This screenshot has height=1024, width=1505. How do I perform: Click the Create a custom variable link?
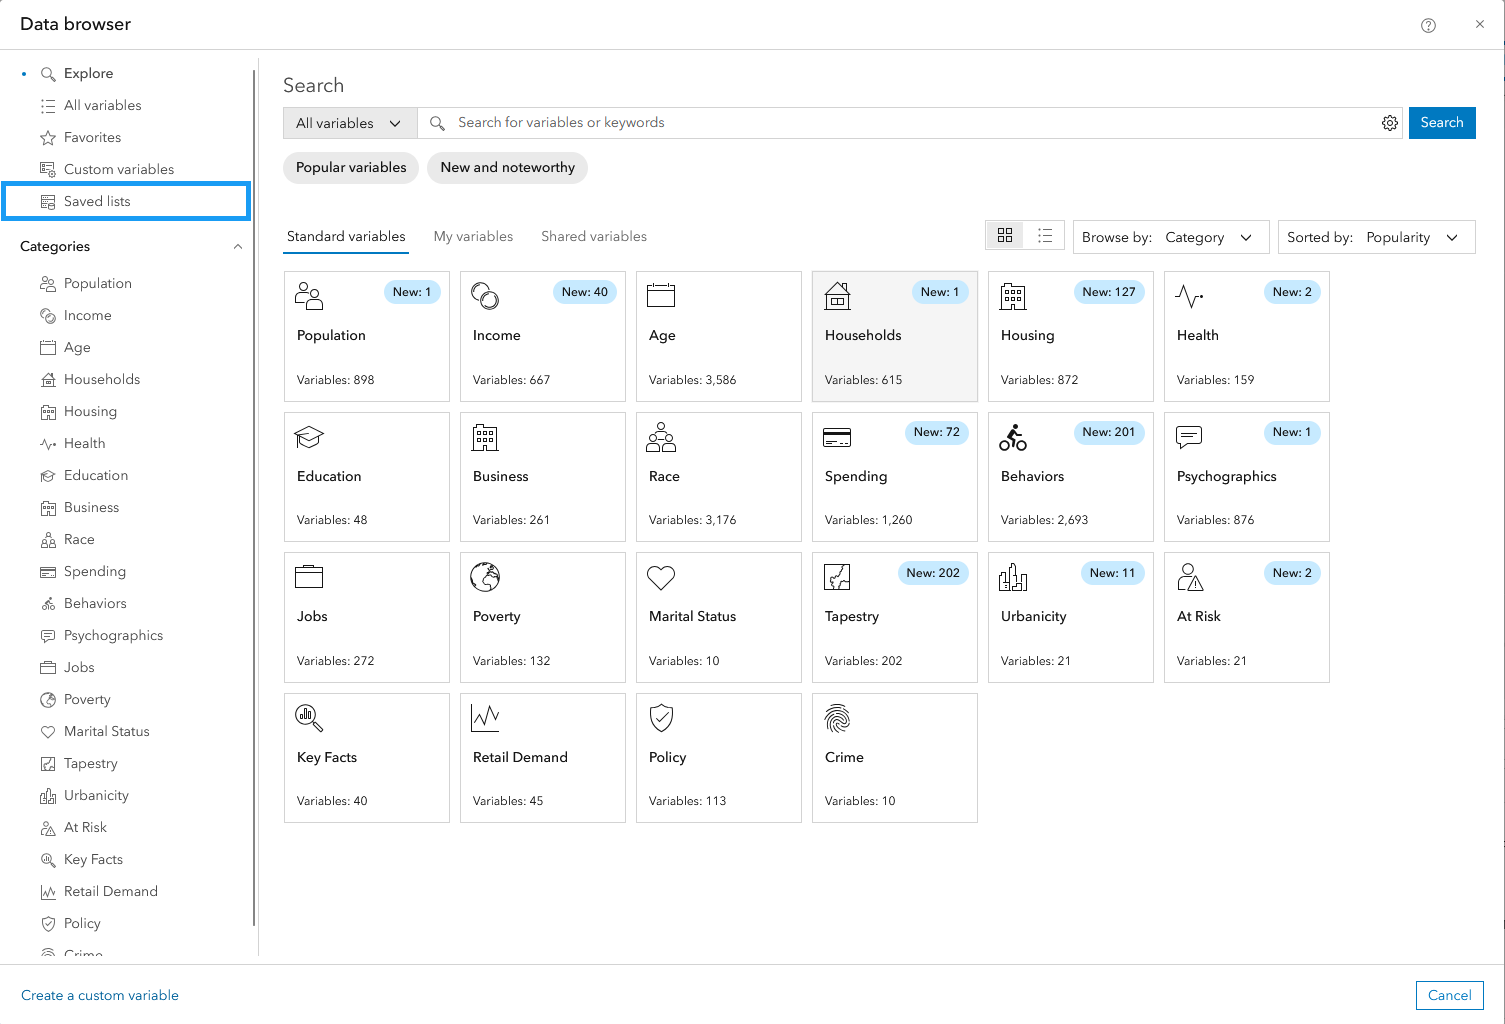(x=100, y=995)
